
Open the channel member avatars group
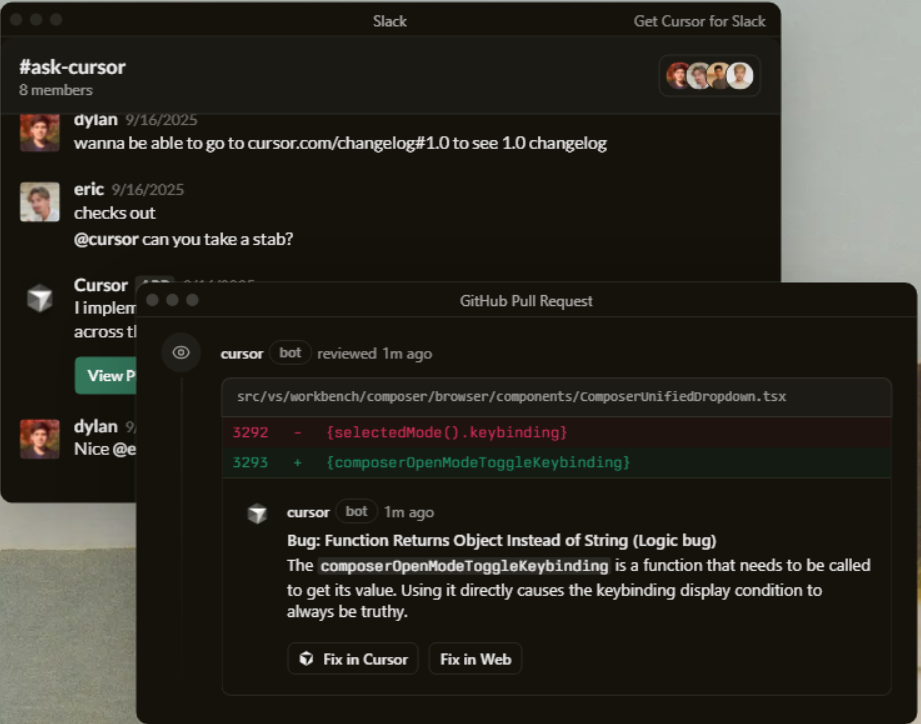(x=709, y=76)
